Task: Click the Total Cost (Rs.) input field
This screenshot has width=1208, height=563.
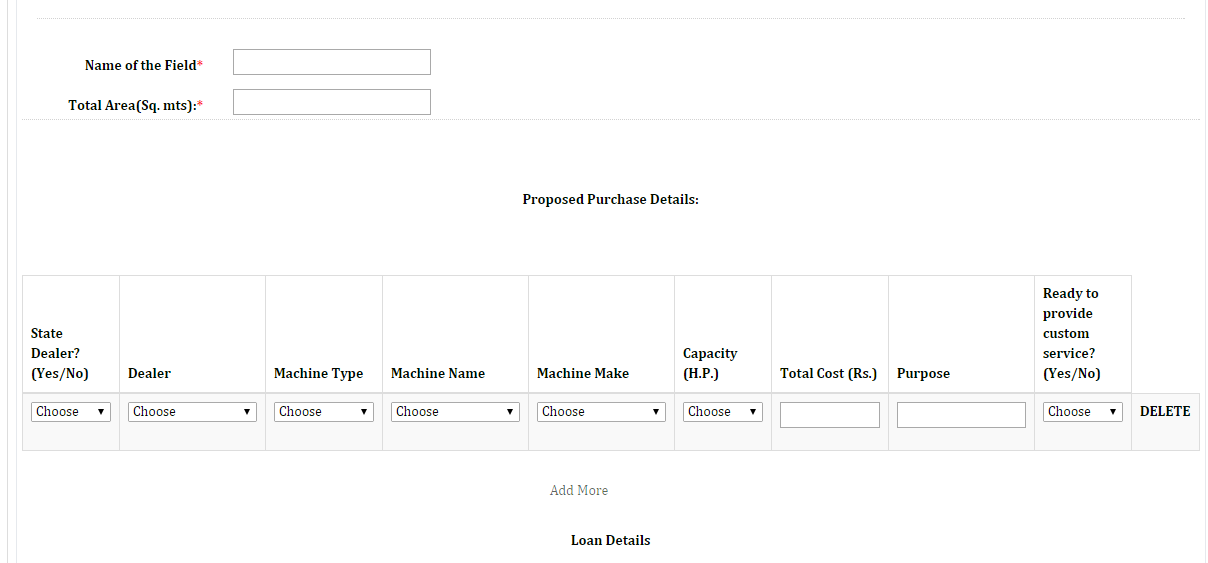Action: coord(830,415)
